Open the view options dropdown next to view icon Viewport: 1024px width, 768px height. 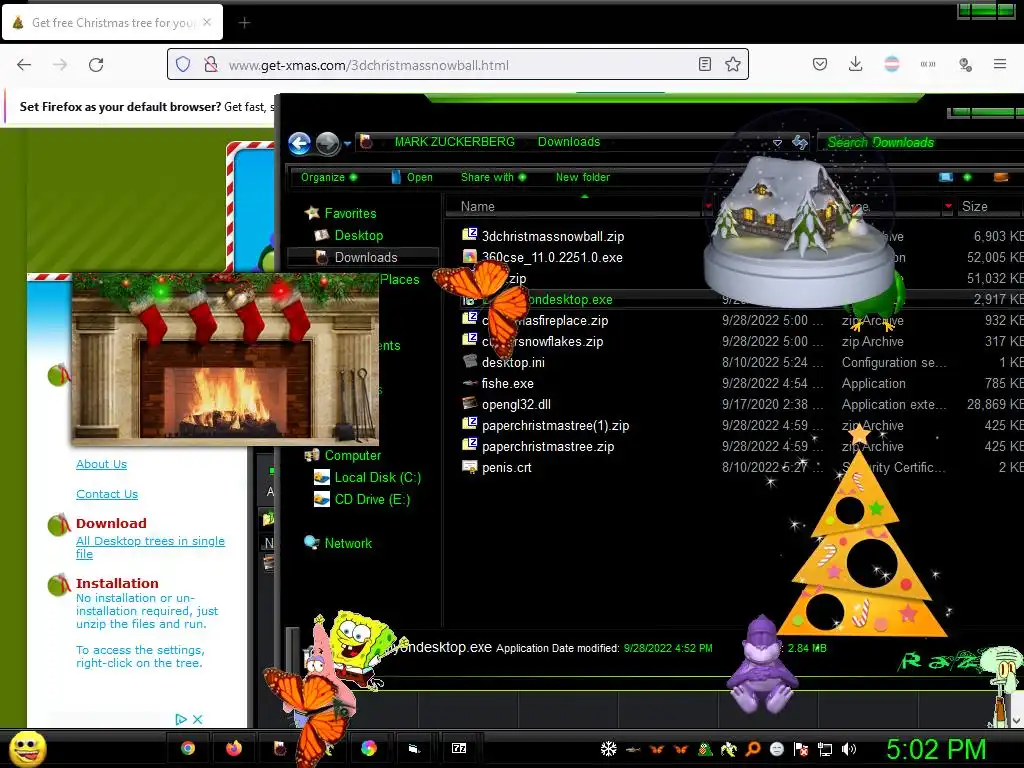pos(967,177)
